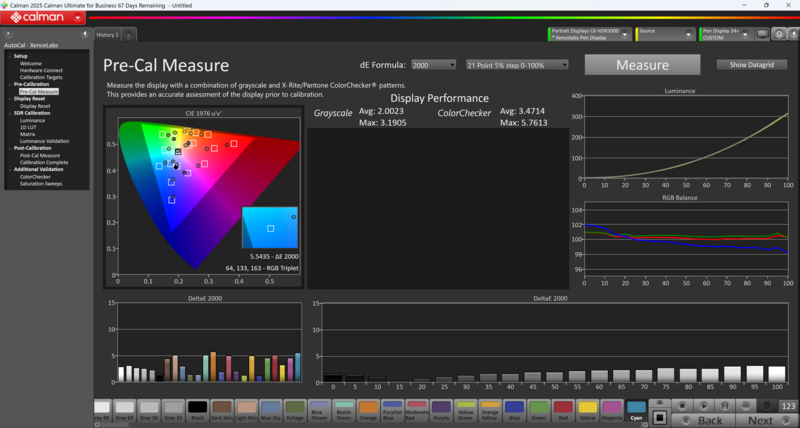Open Calibration Targets page

click(x=41, y=78)
